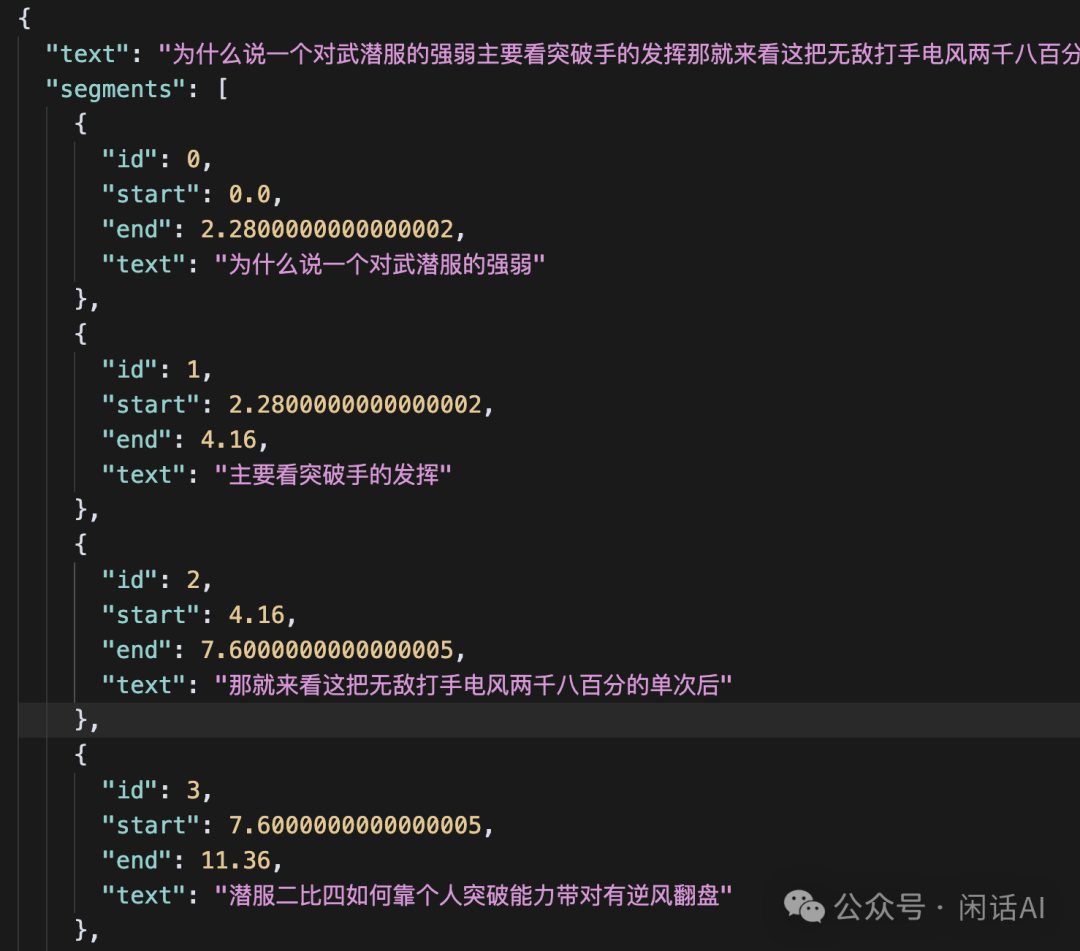Click the 闲话AI watermark text
Viewport: 1080px width, 951px height.
[1001, 908]
